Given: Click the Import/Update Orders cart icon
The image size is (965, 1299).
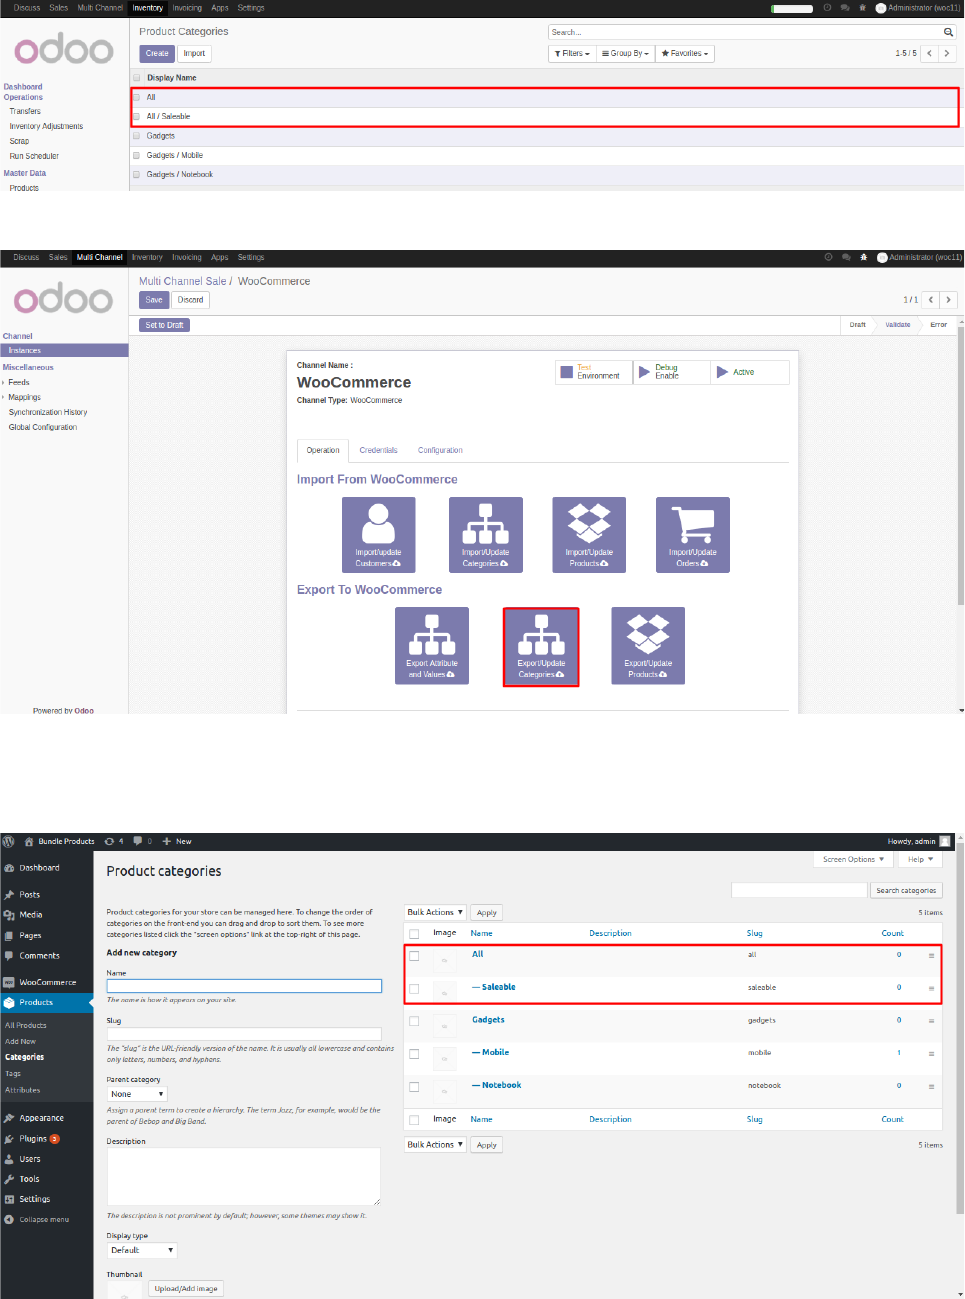Looking at the screenshot, I should pyautogui.click(x=692, y=535).
